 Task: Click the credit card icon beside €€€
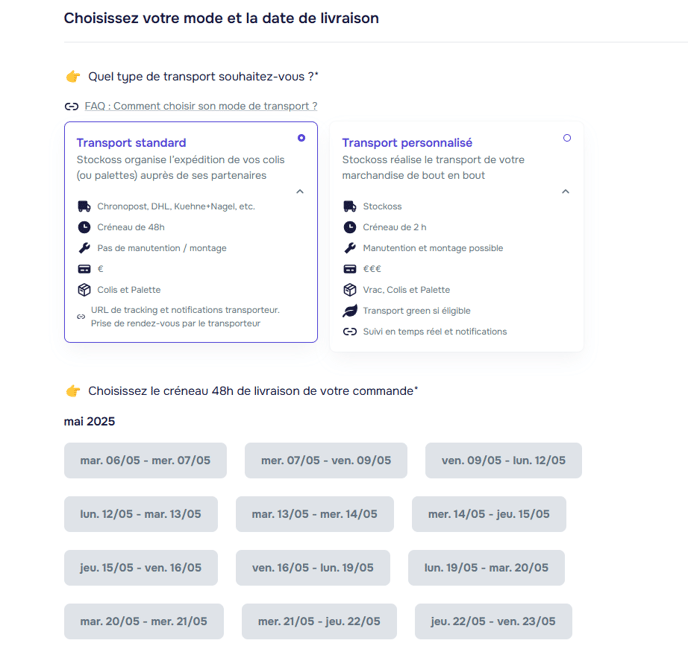[x=349, y=269]
